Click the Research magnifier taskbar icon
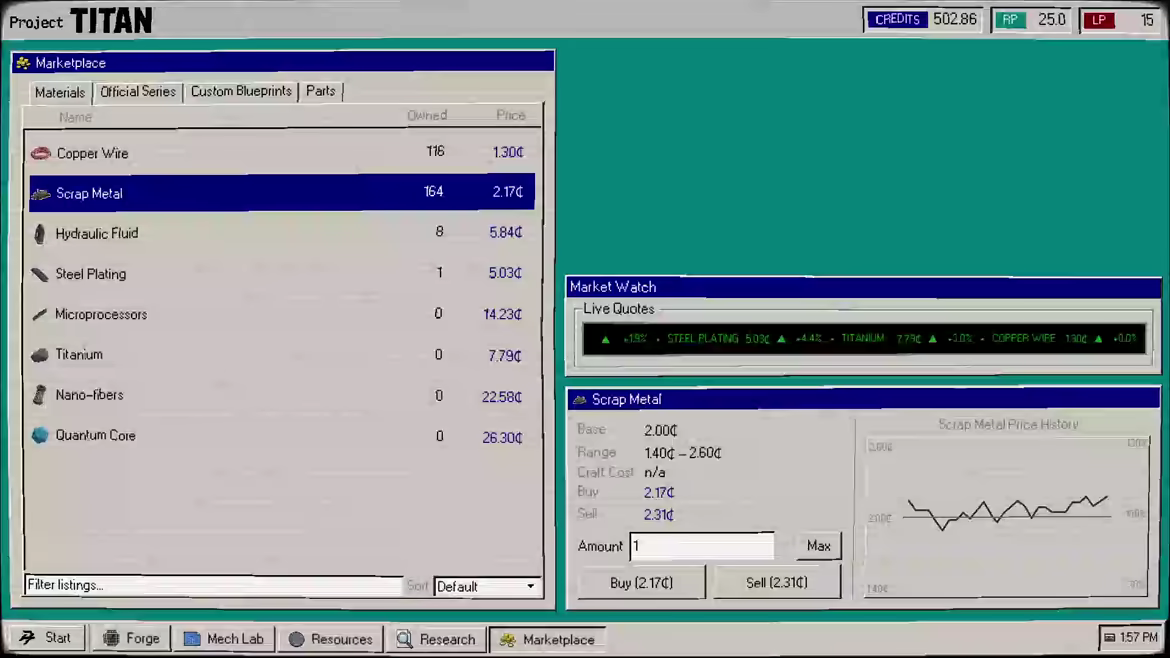The width and height of the screenshot is (1170, 658). [404, 639]
